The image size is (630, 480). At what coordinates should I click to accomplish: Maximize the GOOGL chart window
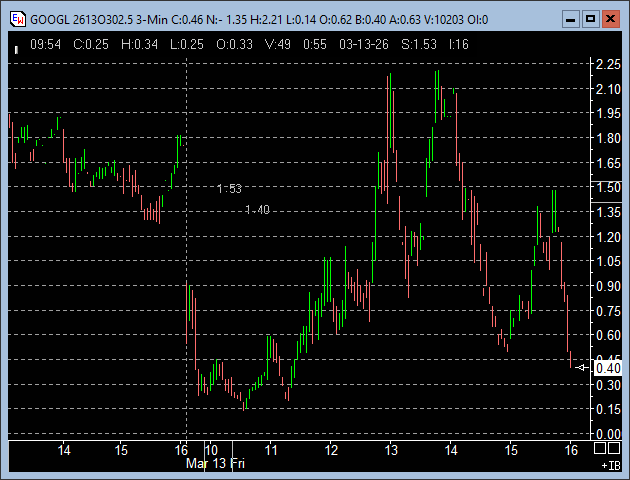[590, 18]
